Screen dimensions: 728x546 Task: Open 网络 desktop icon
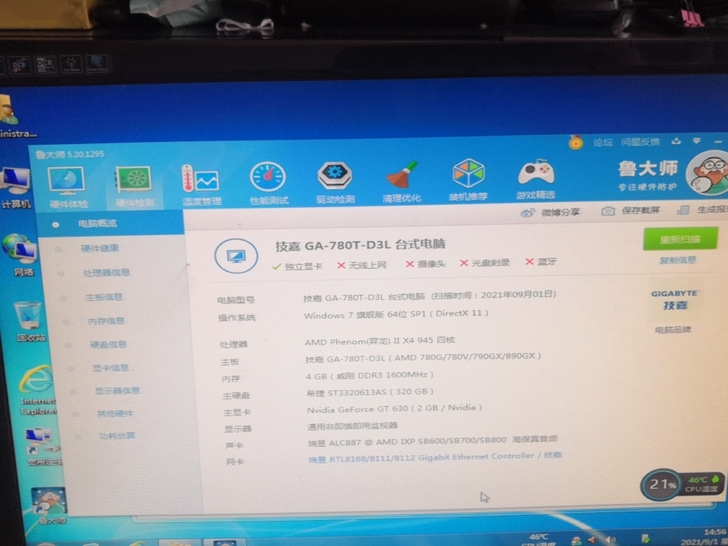coord(20,255)
